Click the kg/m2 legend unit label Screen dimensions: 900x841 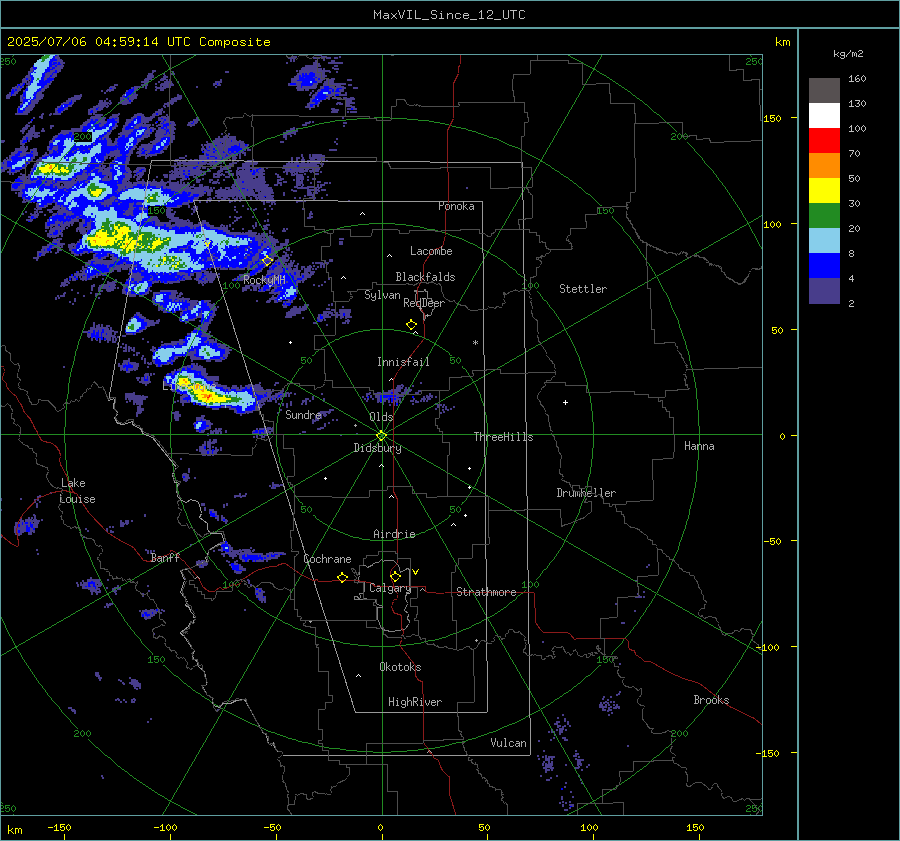point(848,54)
